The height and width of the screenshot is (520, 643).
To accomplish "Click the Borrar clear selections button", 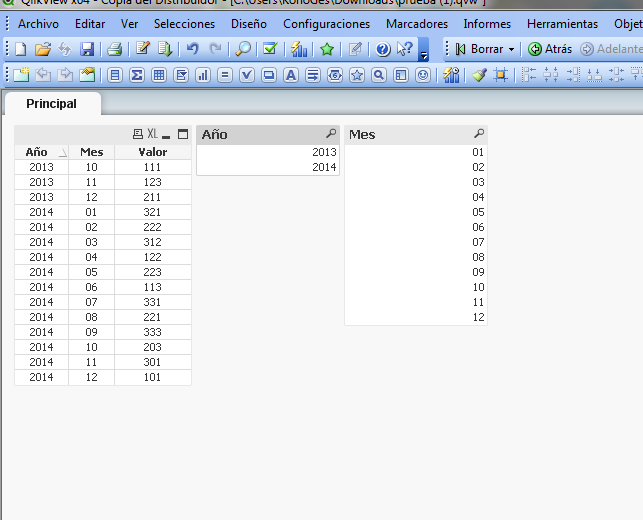I will (x=480, y=49).
